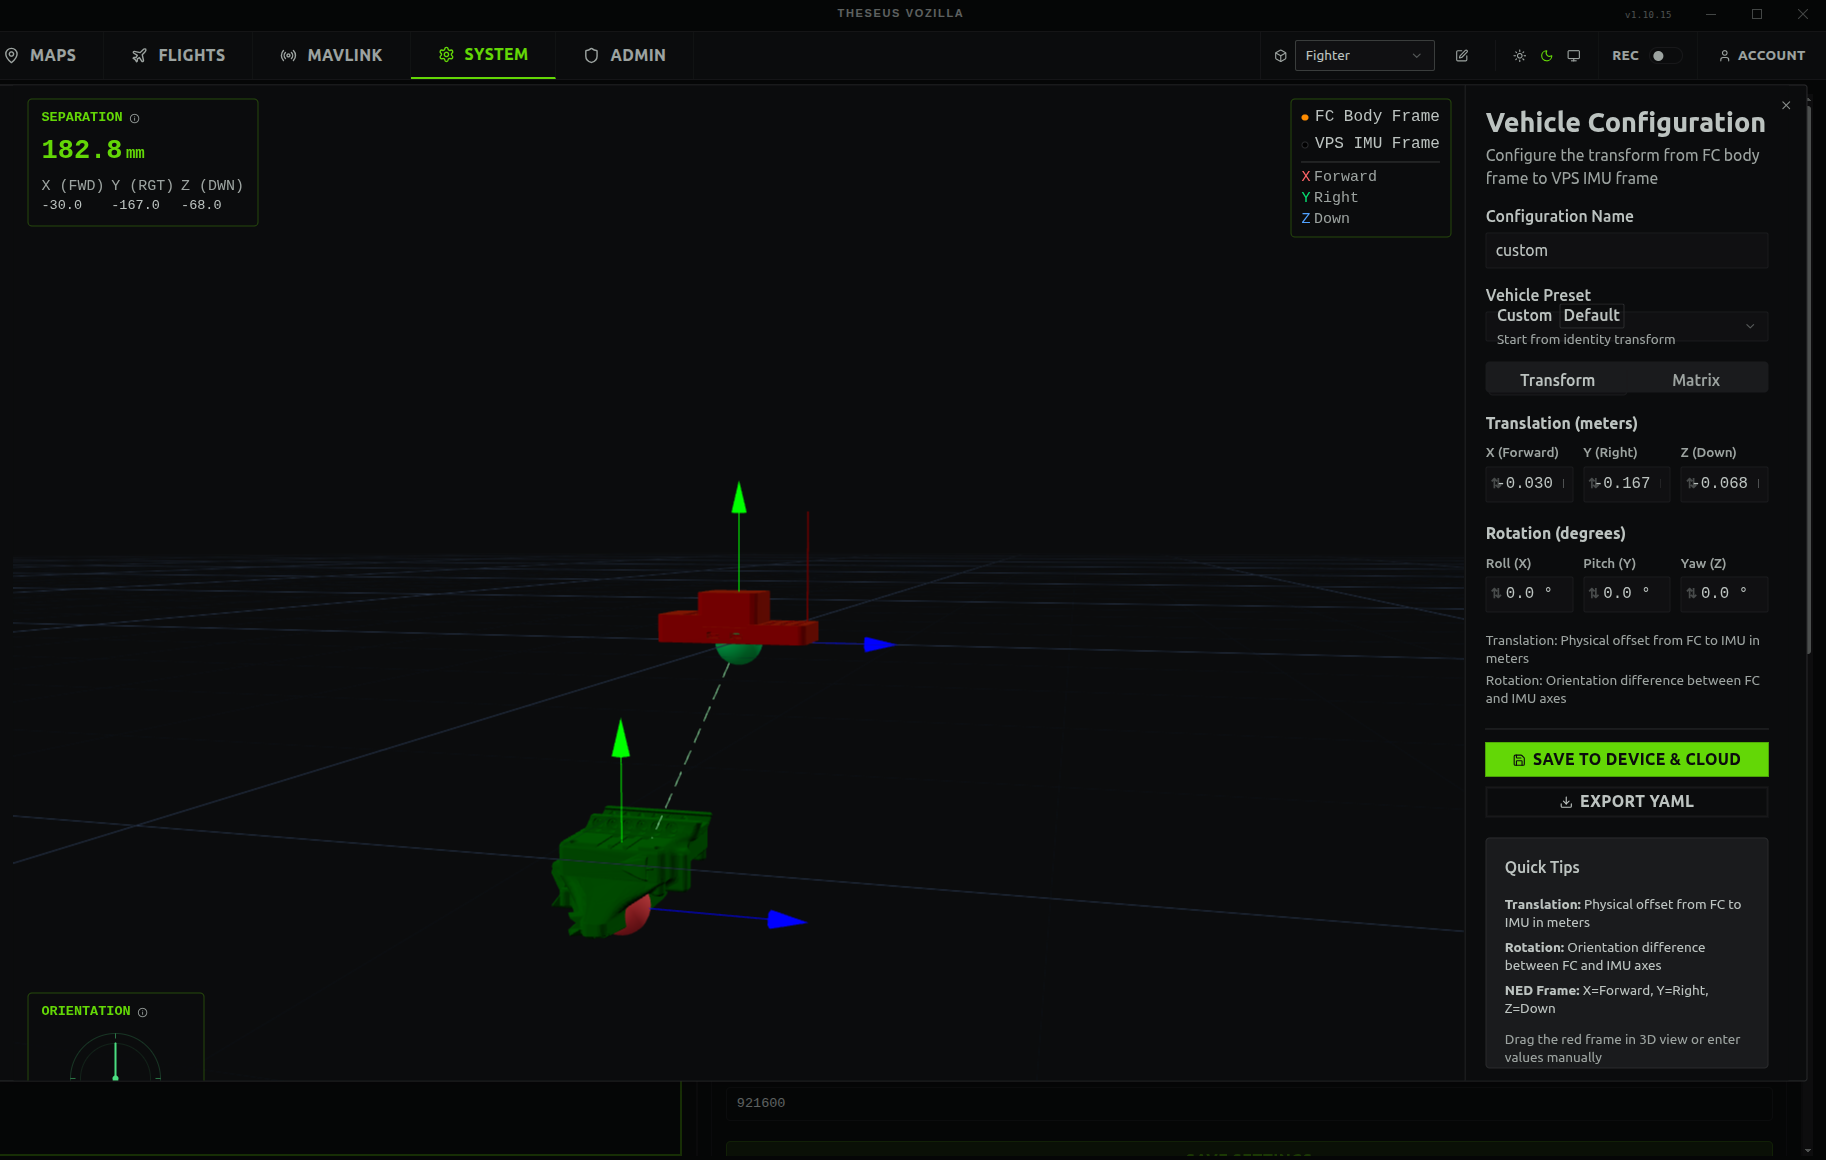Switch to the Matrix tab
Viewport: 1826px width, 1160px height.
[x=1696, y=380]
